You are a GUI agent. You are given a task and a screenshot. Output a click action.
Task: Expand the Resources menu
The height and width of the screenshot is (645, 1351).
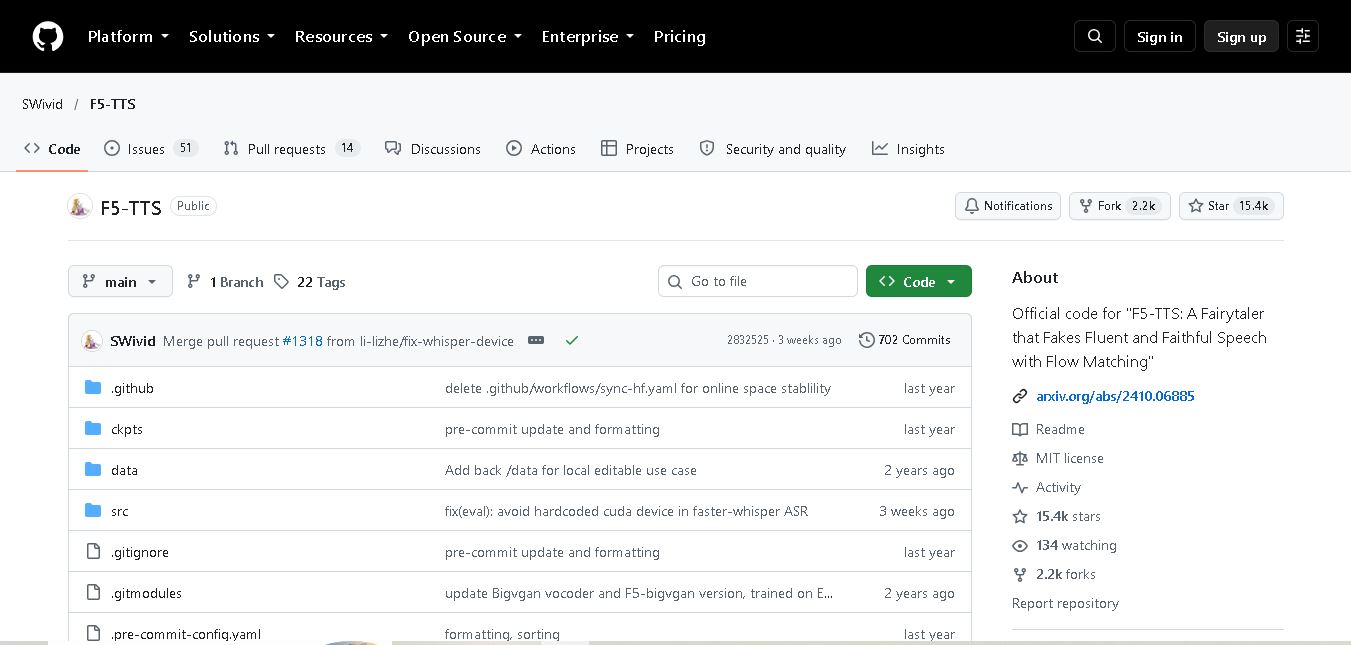(x=341, y=37)
